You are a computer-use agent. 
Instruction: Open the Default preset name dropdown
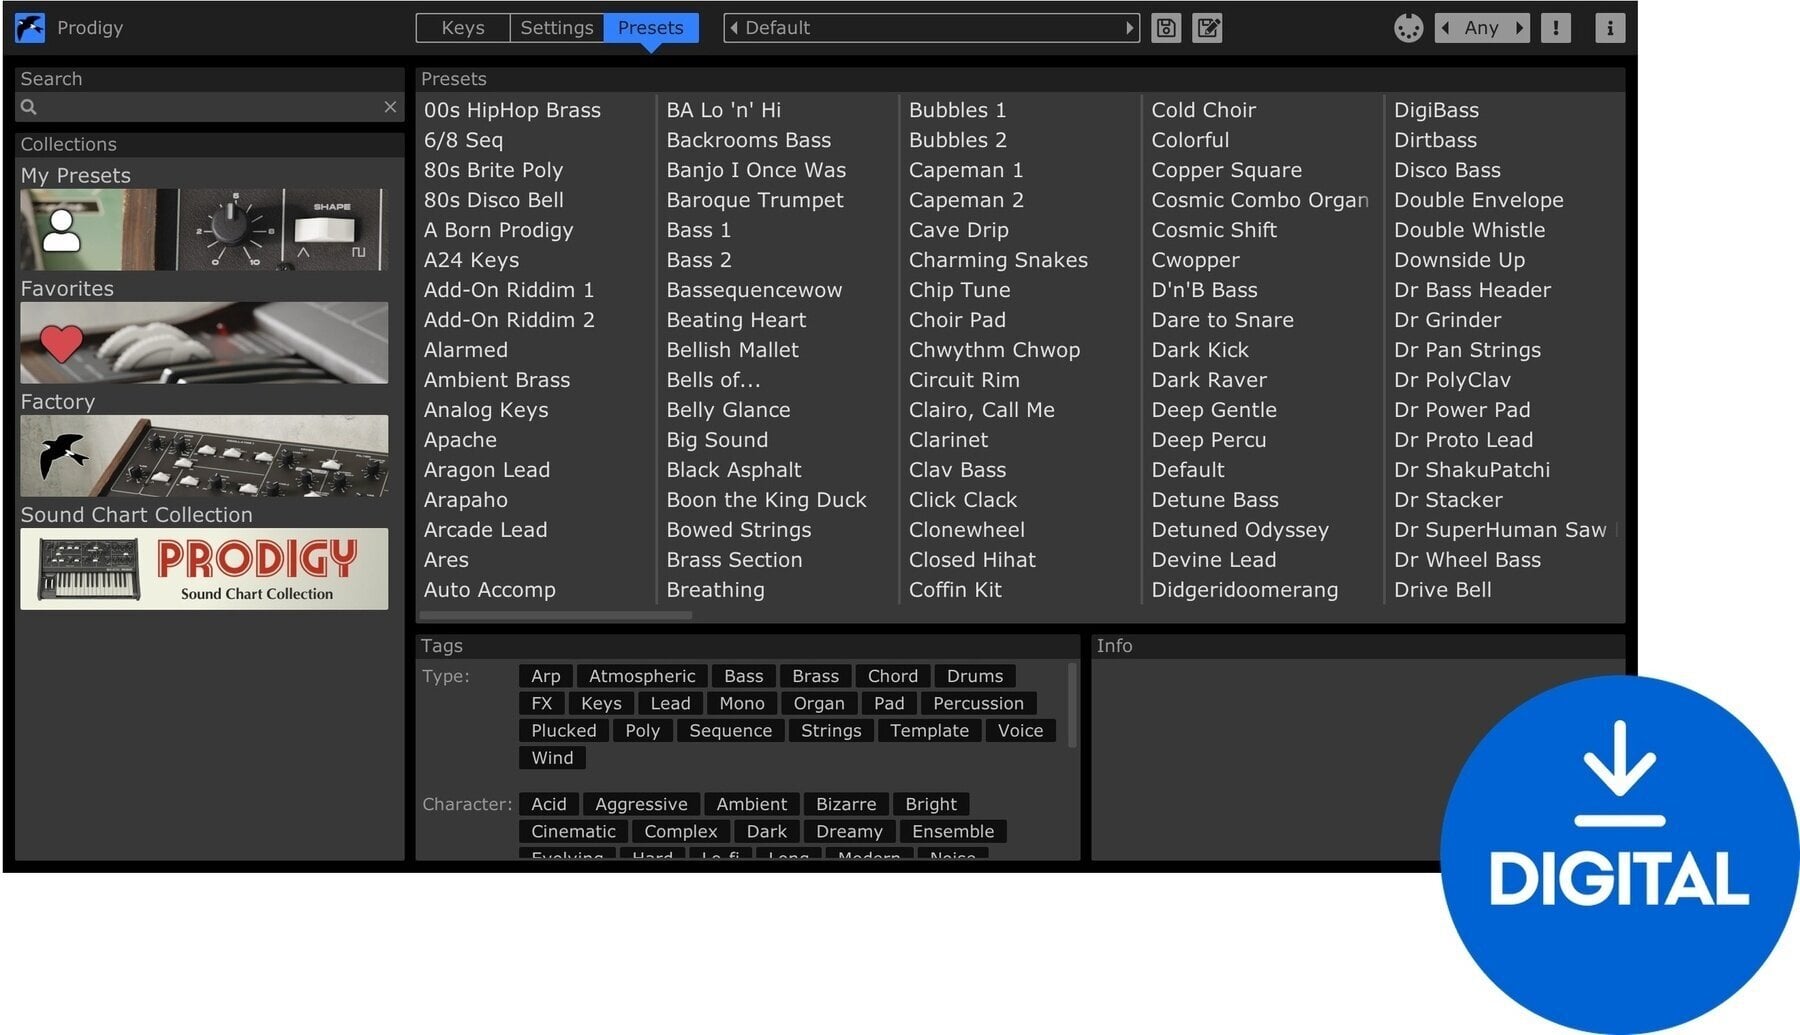[x=932, y=28]
